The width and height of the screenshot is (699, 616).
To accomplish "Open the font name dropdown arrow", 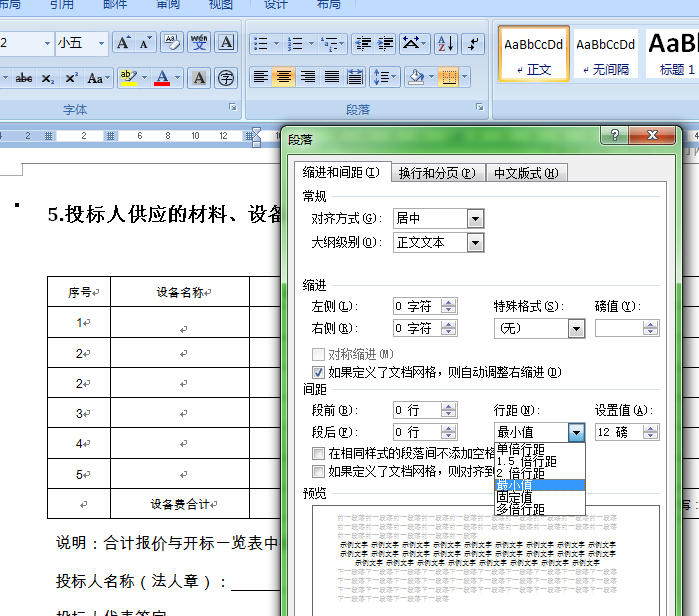I will [x=47, y=43].
